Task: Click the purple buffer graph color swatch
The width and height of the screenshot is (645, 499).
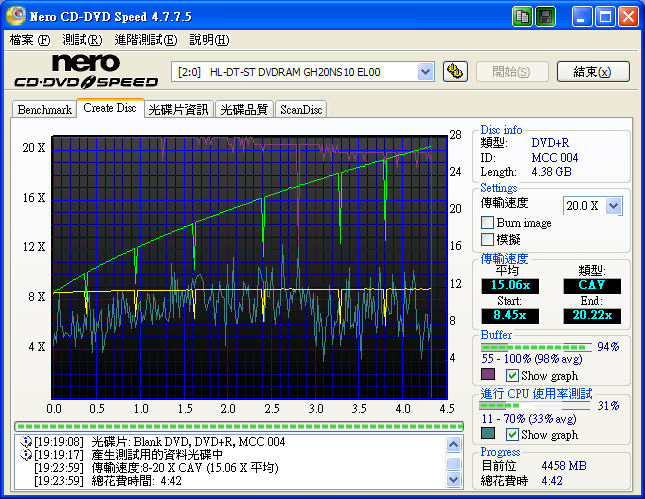Action: tap(488, 375)
